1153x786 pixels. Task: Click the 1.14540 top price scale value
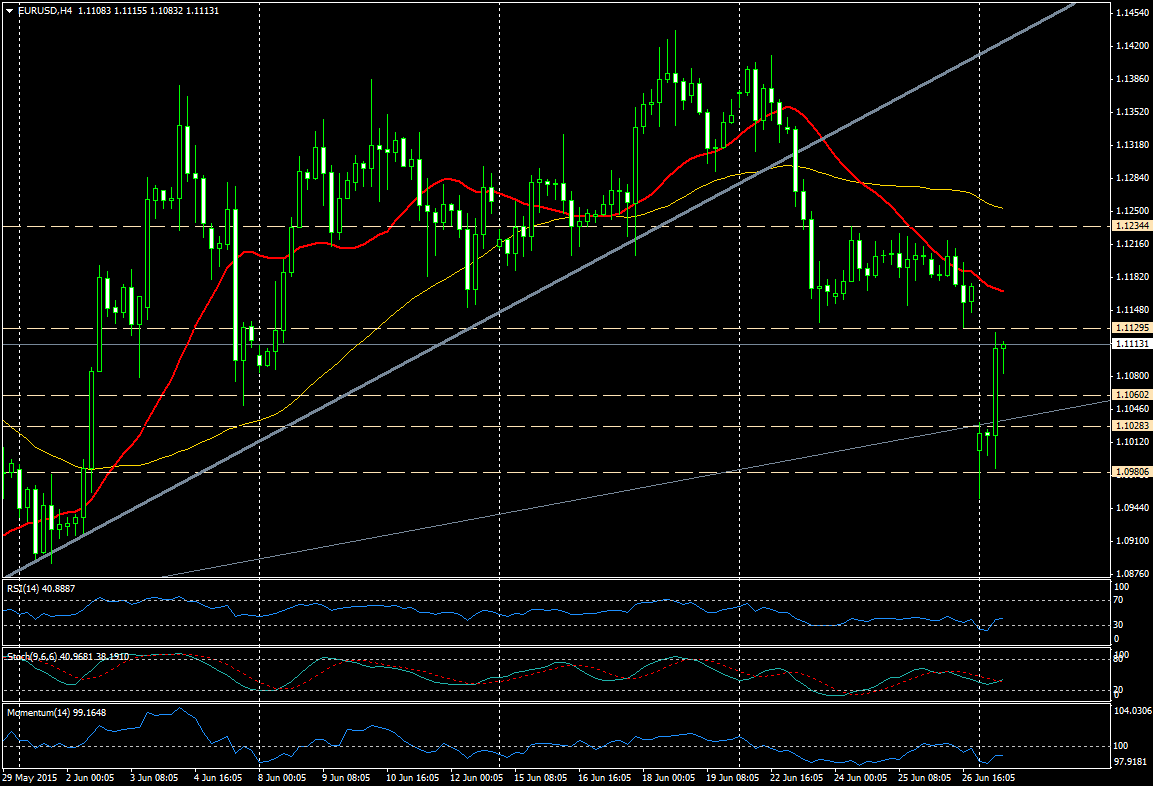click(1131, 13)
